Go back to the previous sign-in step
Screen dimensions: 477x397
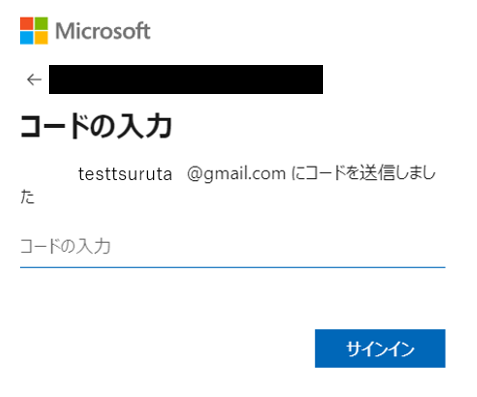[34, 80]
